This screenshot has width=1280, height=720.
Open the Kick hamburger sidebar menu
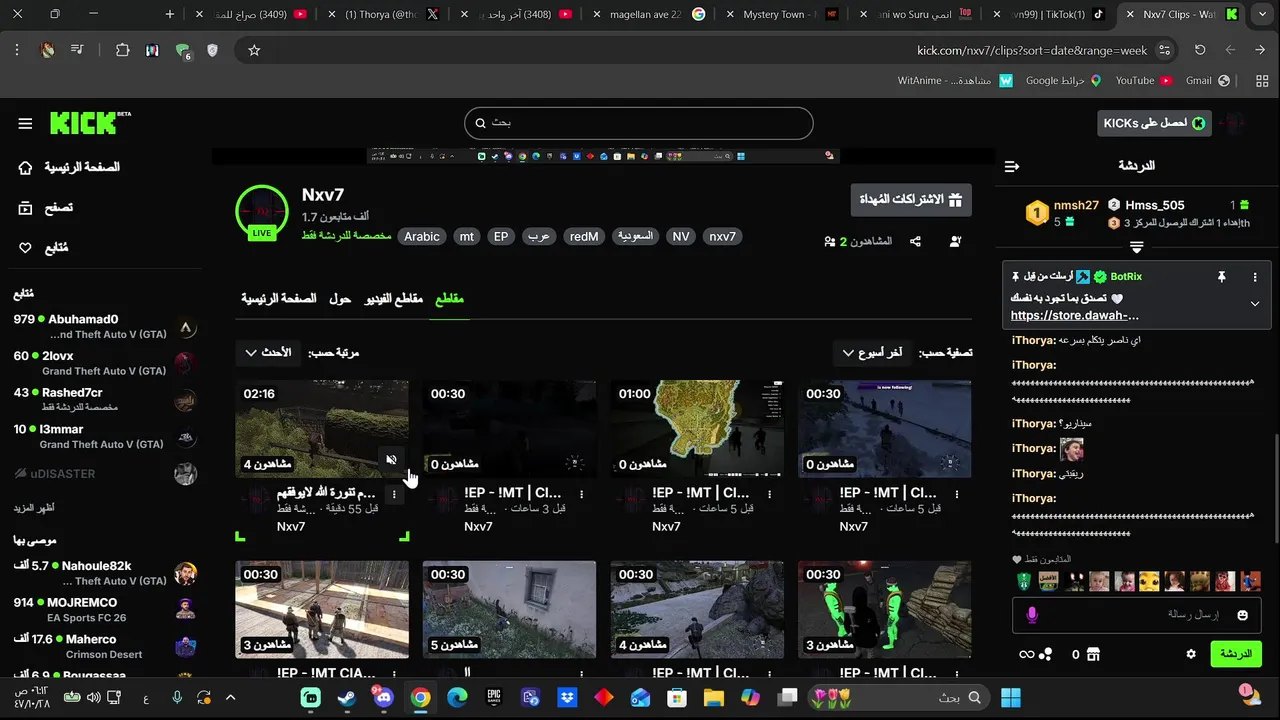[x=25, y=123]
